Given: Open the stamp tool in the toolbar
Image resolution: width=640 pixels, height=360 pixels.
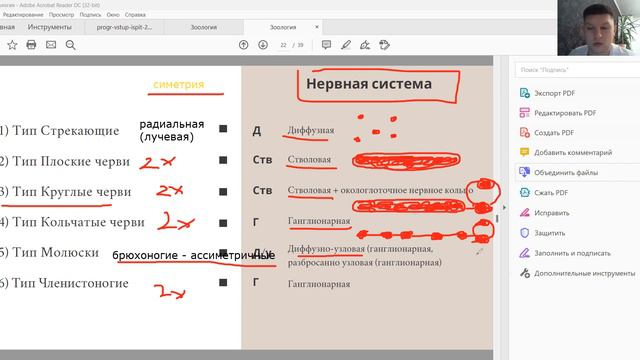Looking at the screenshot, I should coord(384,45).
